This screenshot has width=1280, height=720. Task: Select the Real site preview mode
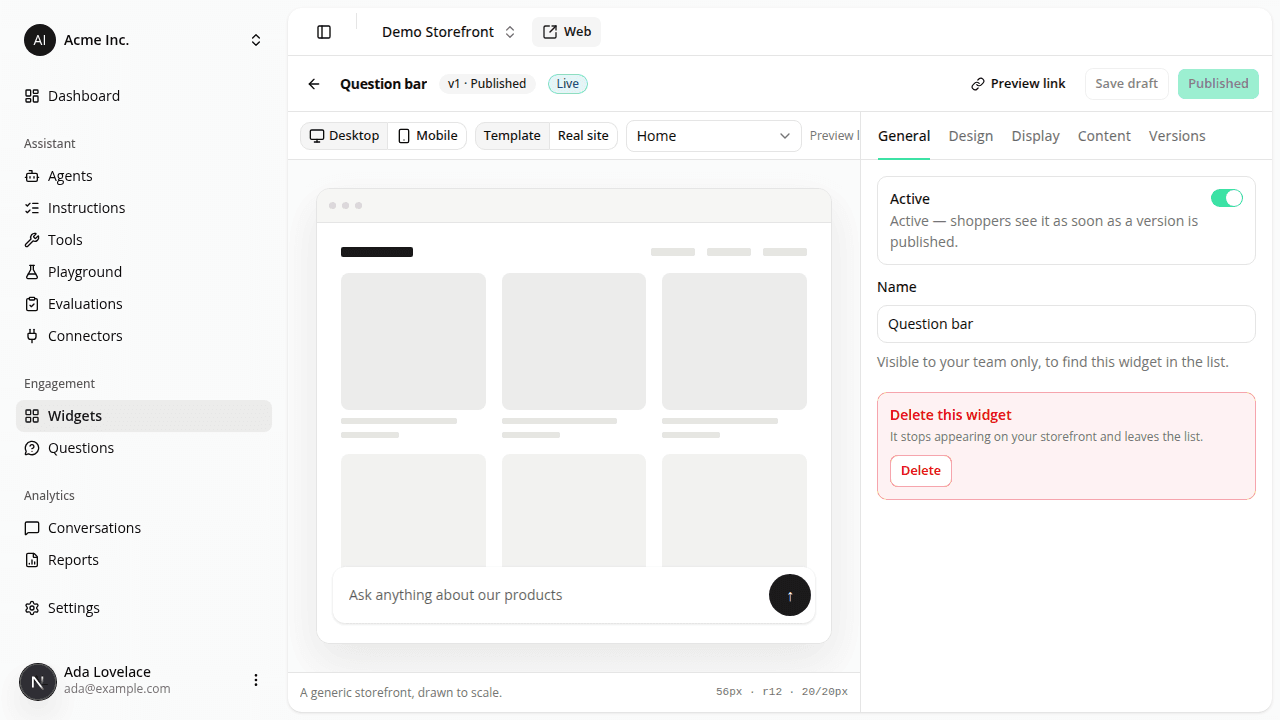tap(583, 136)
